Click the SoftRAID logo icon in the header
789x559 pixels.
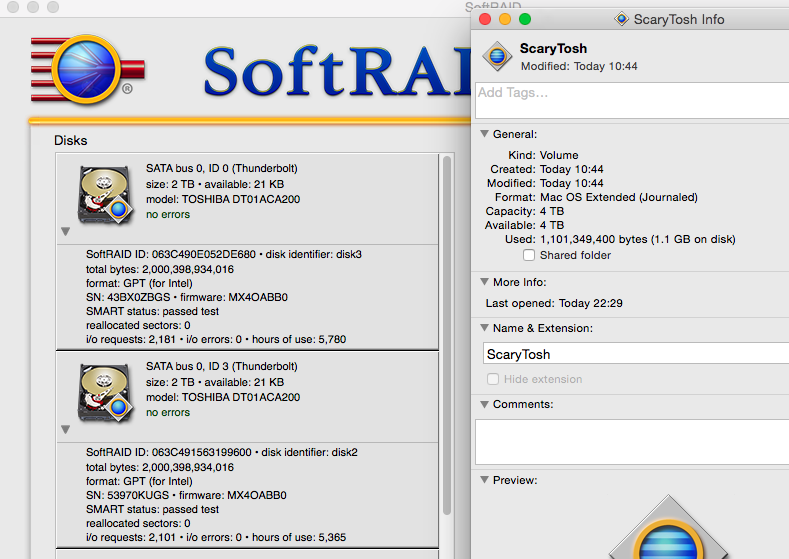point(84,69)
